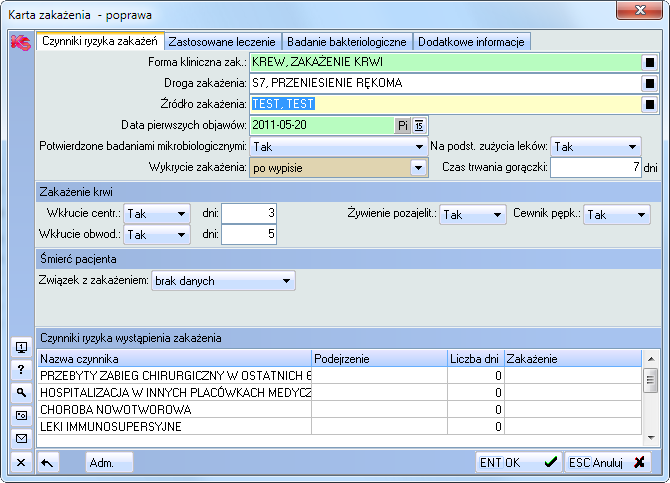
Task: Click the monitor icon in left sidebar
Action: point(20,347)
